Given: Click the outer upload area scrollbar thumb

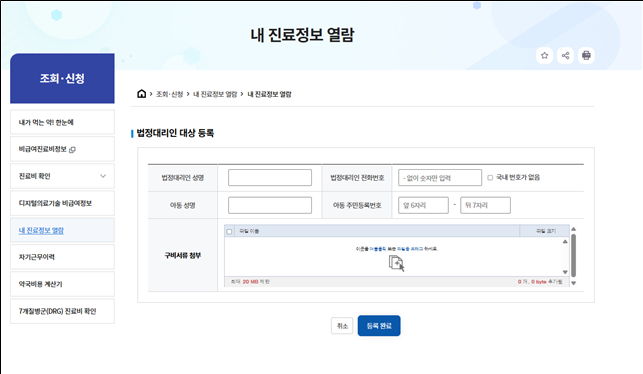Looking at the screenshot, I should pos(574,255).
